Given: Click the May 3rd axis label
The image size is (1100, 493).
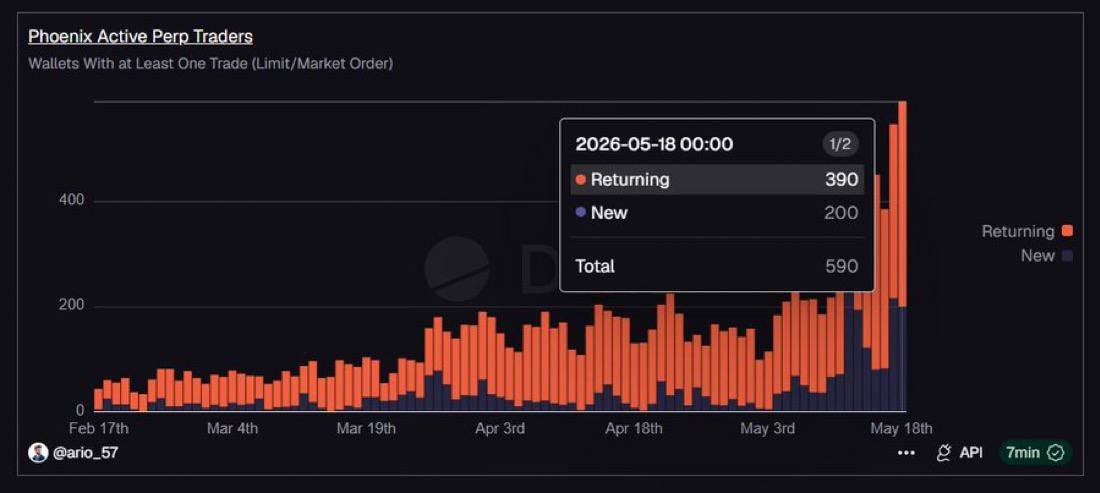Looking at the screenshot, I should point(767,428).
